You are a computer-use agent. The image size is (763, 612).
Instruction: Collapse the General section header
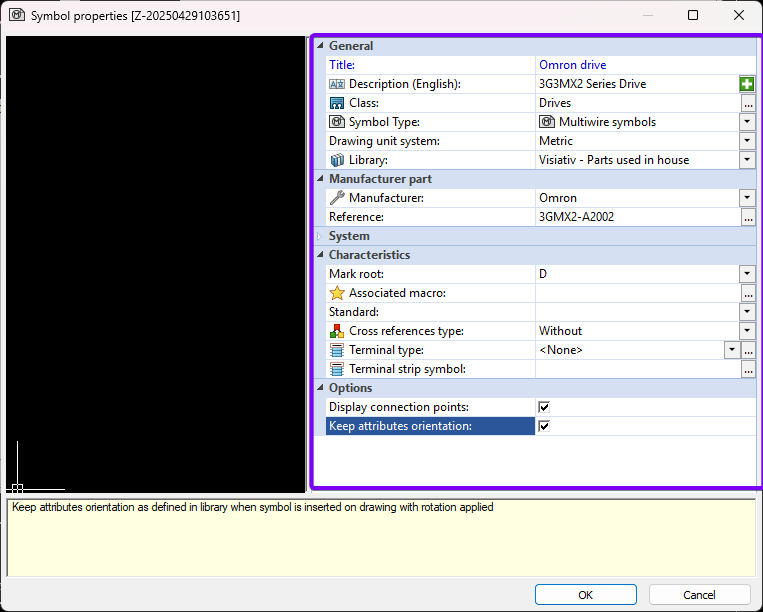pyautogui.click(x=320, y=46)
